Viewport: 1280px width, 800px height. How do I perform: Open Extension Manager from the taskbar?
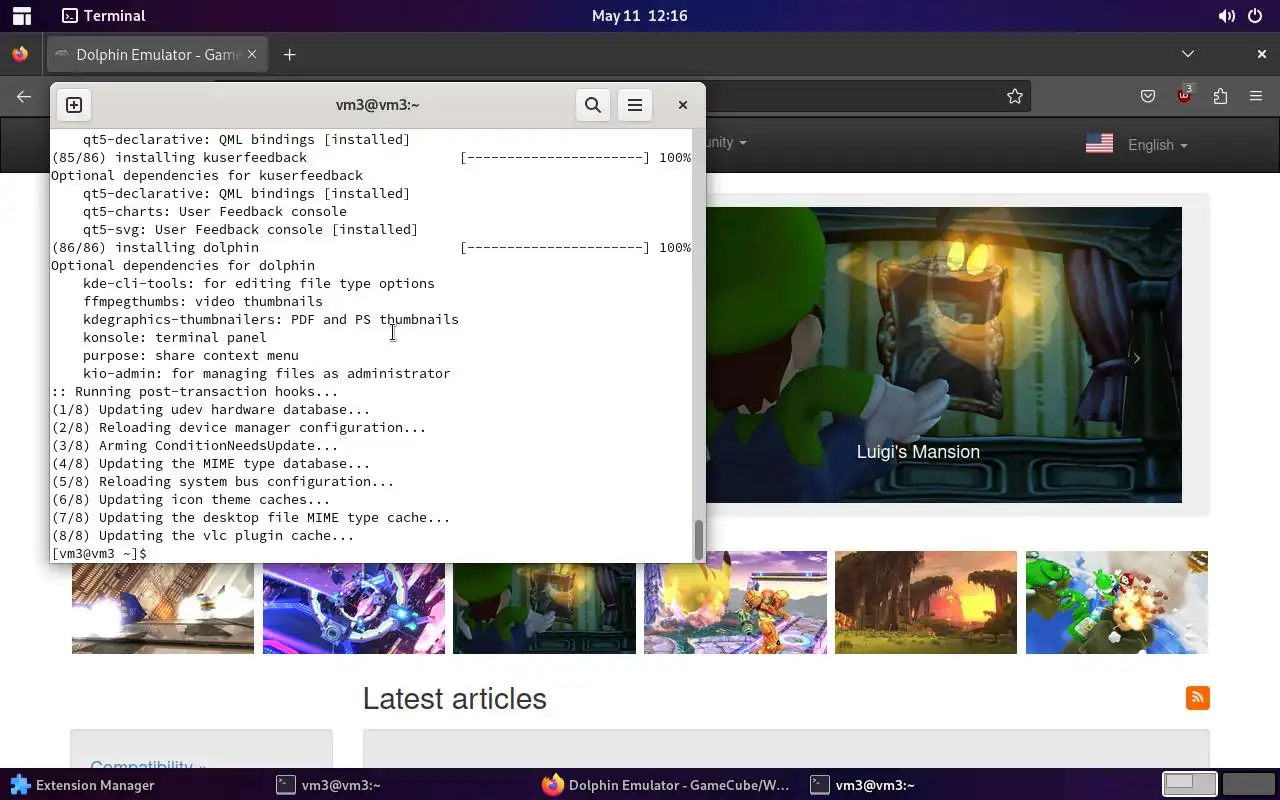pos(83,785)
